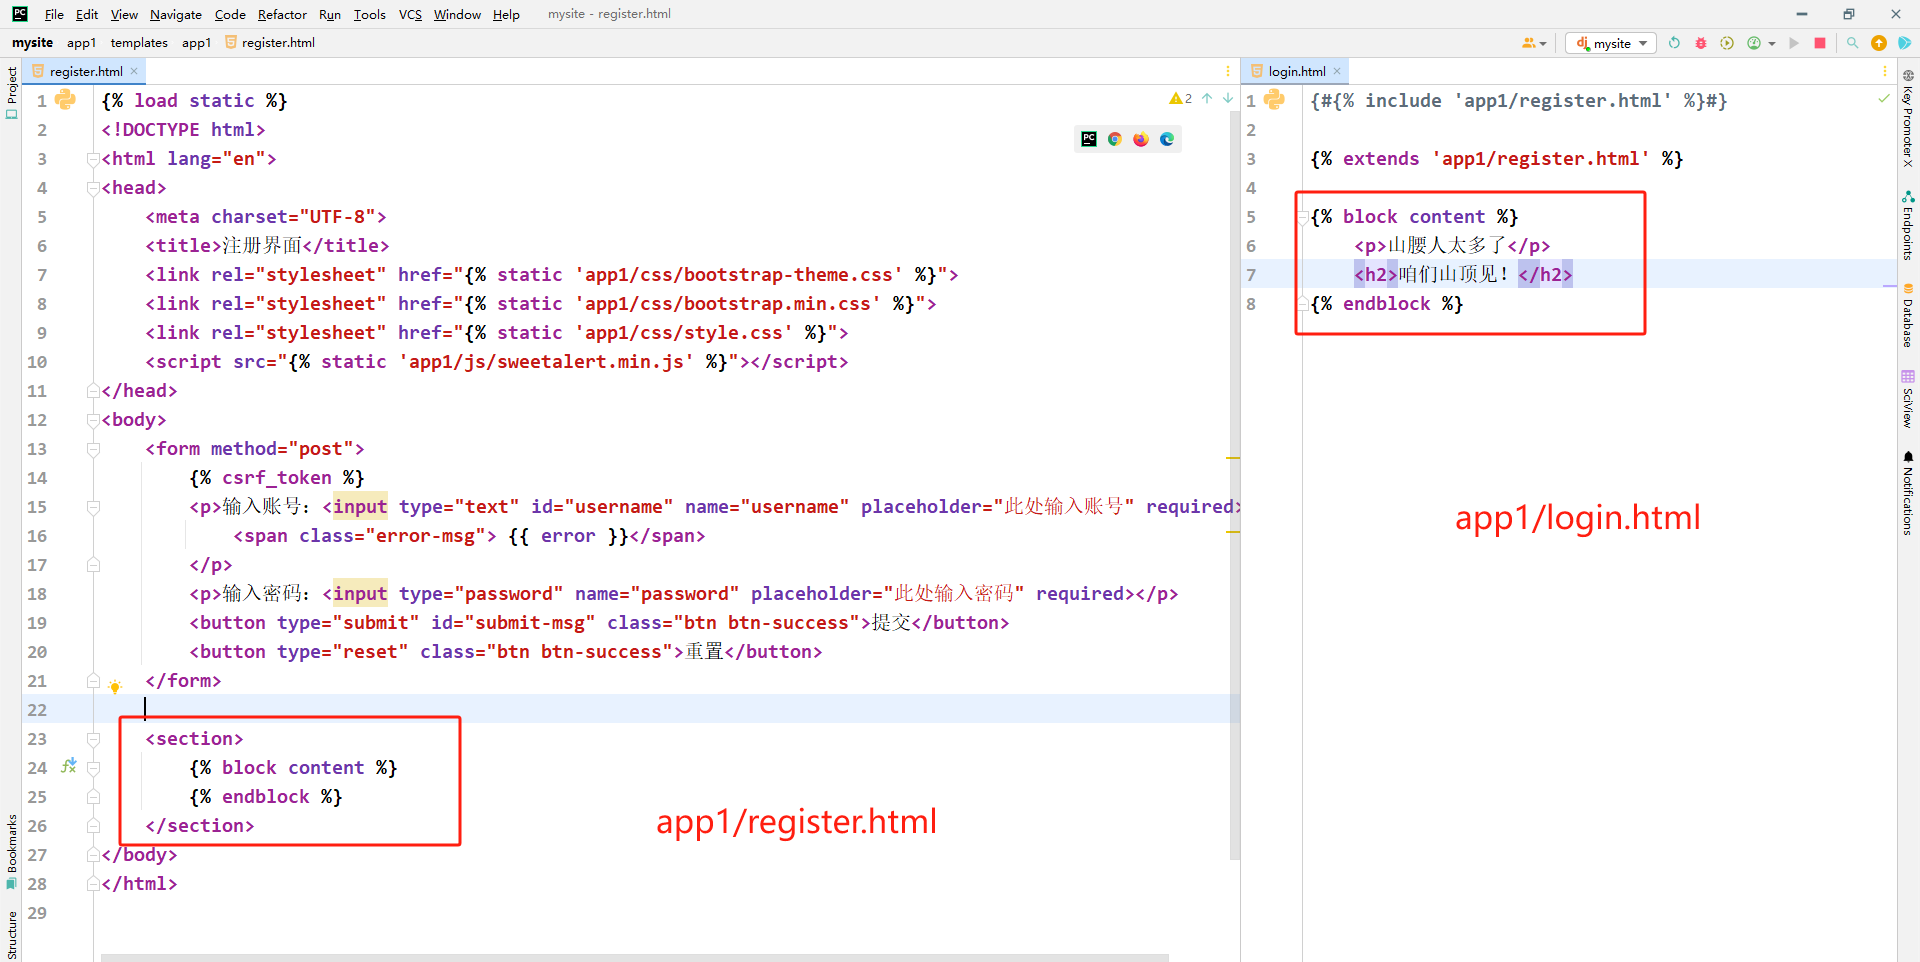Viewport: 1920px width, 962px height.
Task: Open tab options dots in register.html pane
Action: [1228, 71]
